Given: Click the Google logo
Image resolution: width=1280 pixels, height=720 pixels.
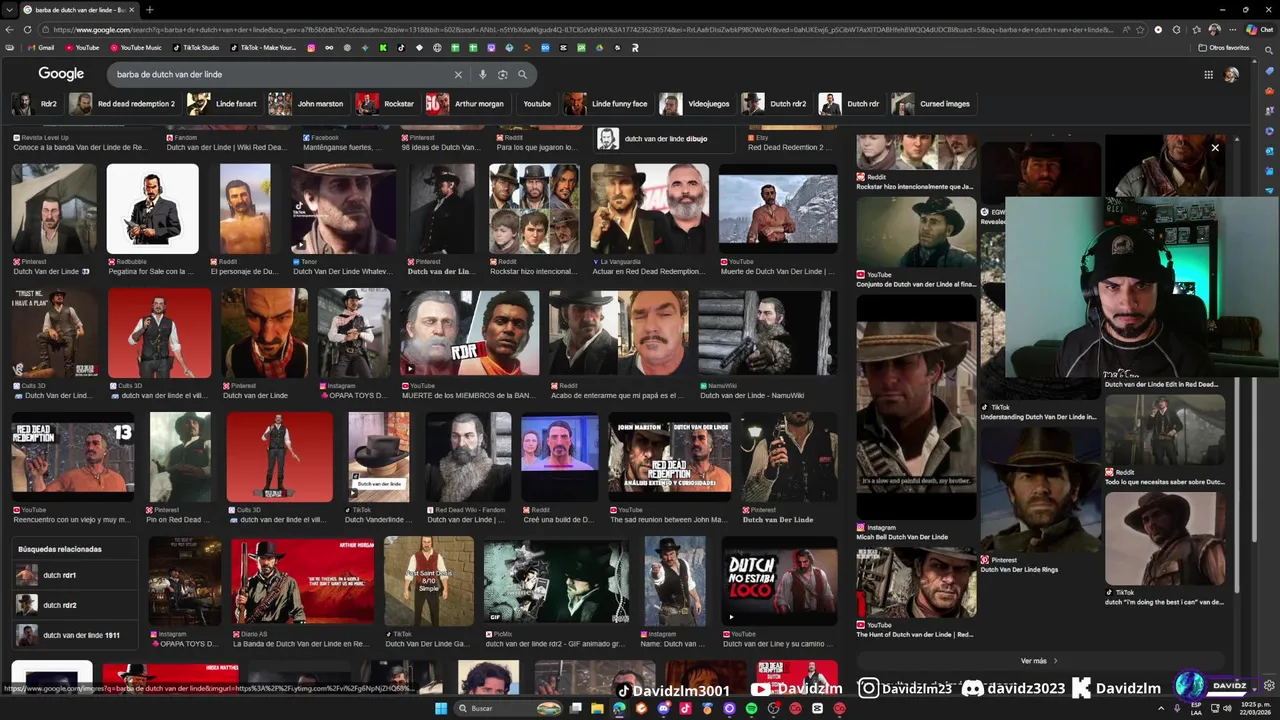Looking at the screenshot, I should (x=61, y=74).
